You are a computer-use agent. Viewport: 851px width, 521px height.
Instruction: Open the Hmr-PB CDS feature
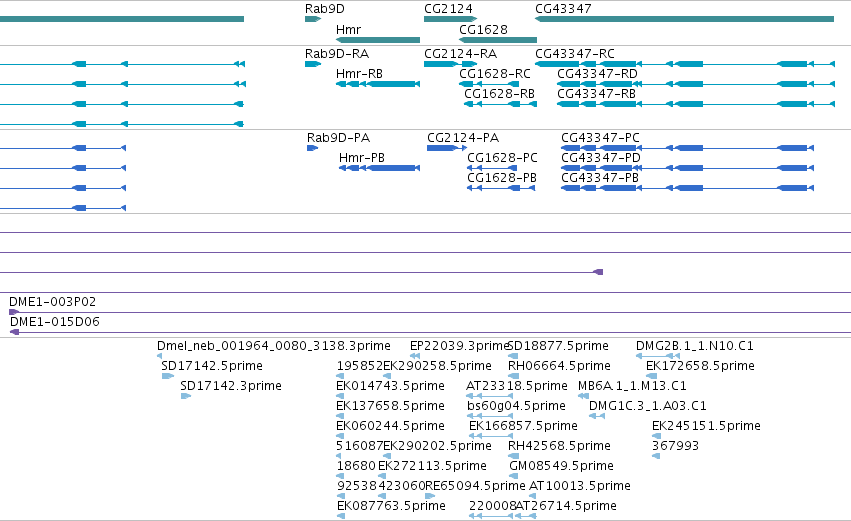379,168
